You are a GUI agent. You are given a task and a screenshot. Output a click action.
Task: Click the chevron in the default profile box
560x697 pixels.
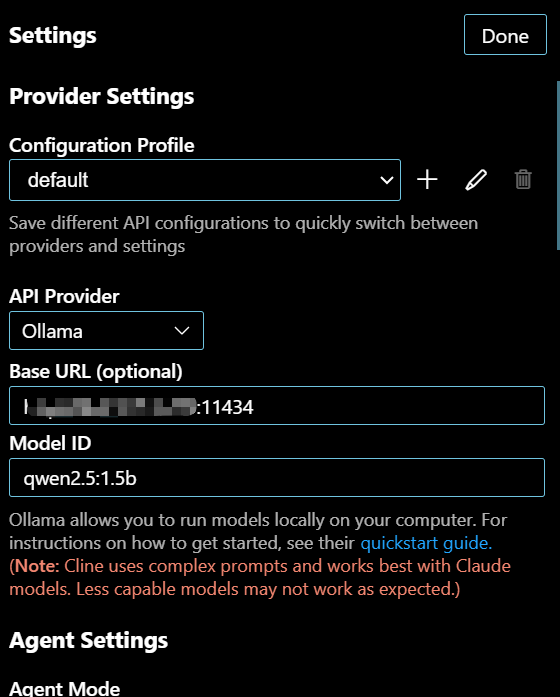click(x=387, y=180)
